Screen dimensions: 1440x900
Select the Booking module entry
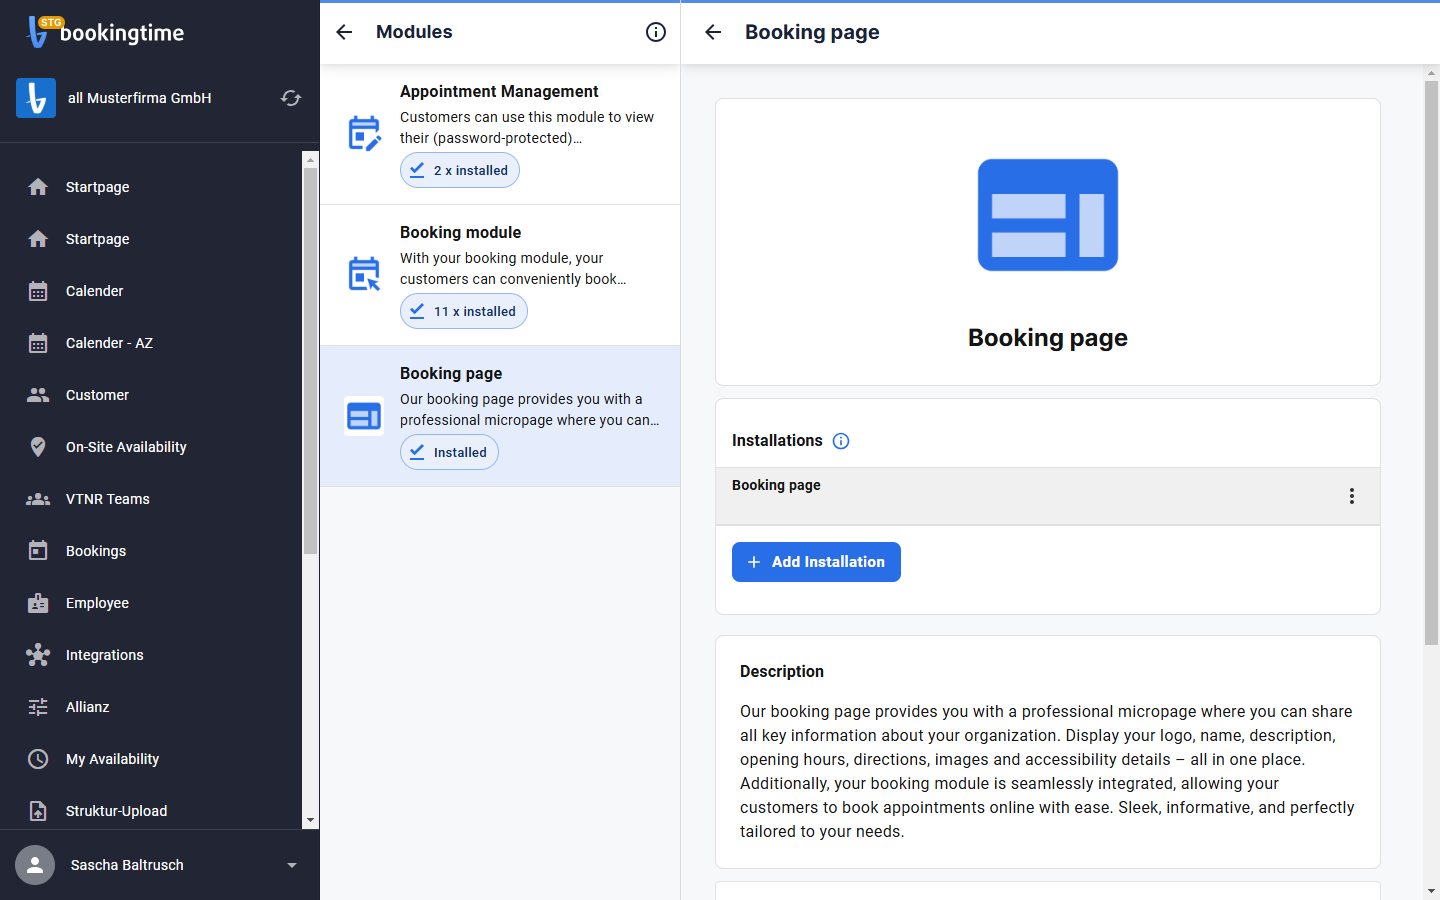(500, 275)
